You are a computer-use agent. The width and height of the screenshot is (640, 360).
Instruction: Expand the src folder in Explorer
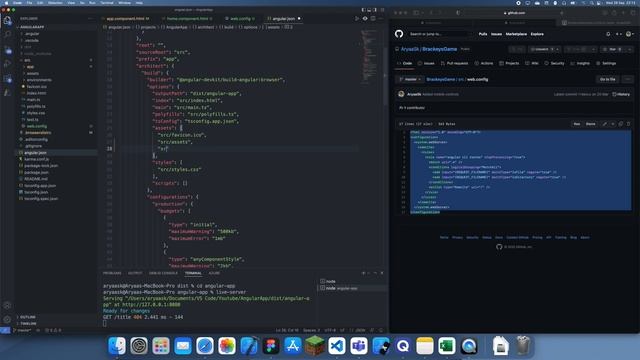coord(27,60)
